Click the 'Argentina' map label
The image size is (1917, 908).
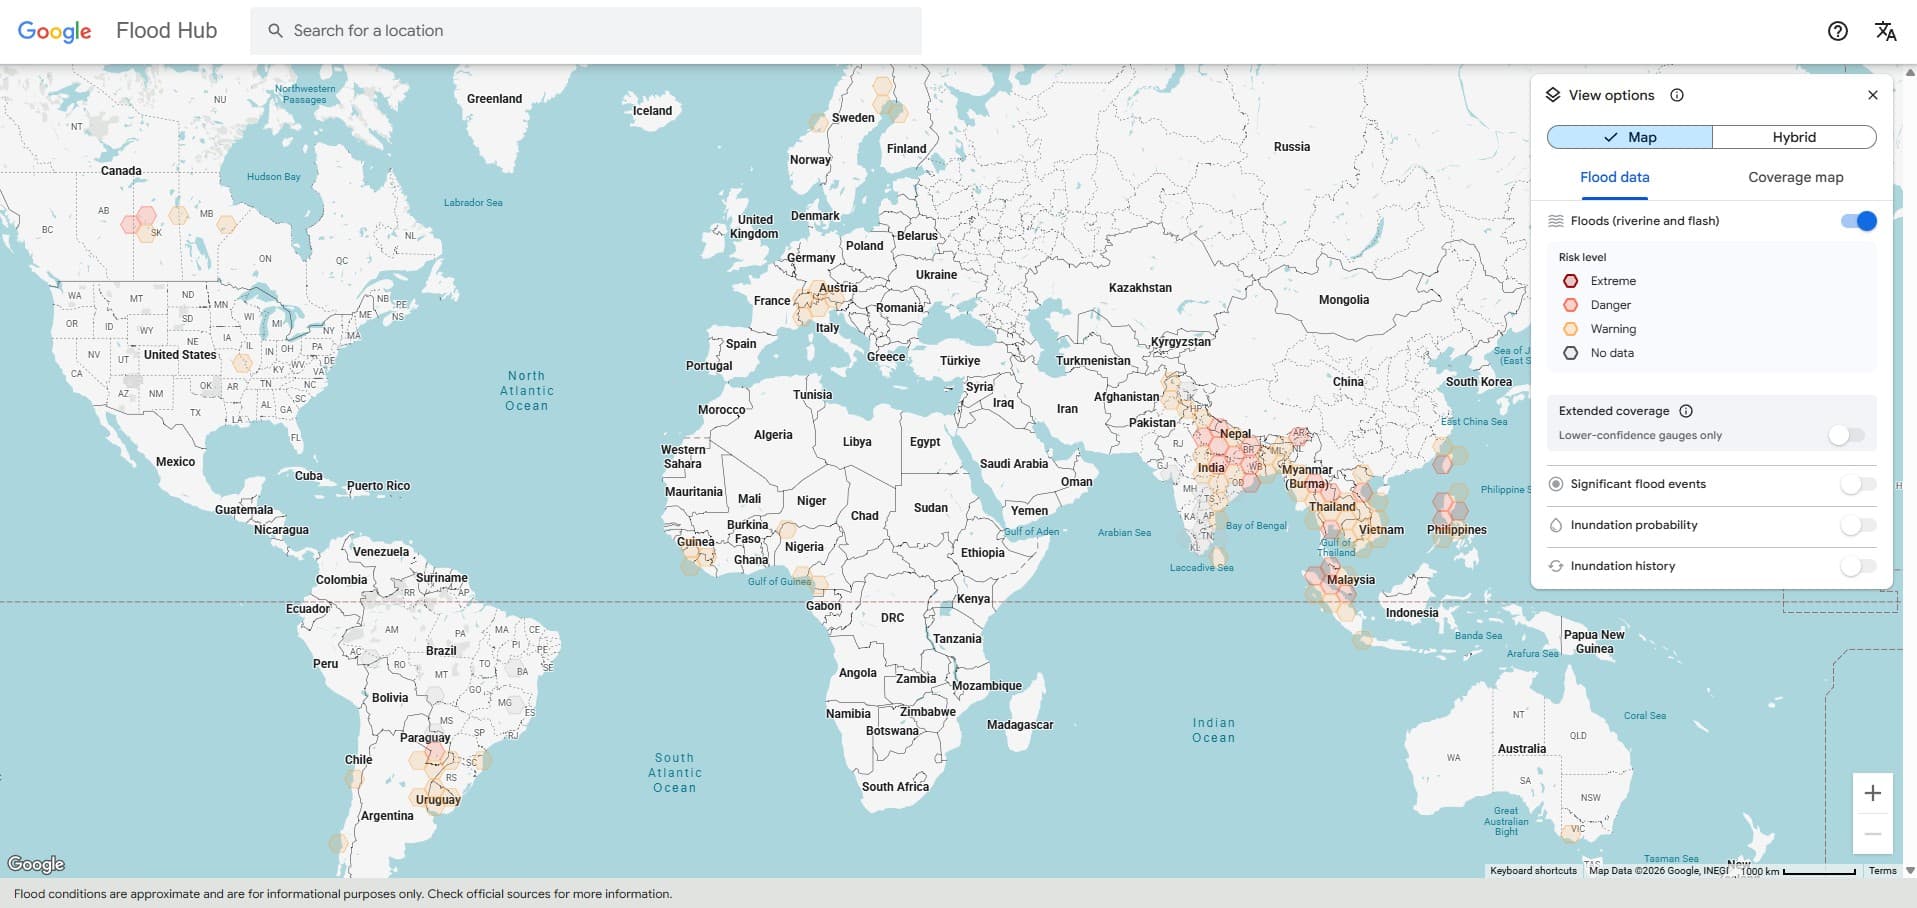[x=387, y=816]
